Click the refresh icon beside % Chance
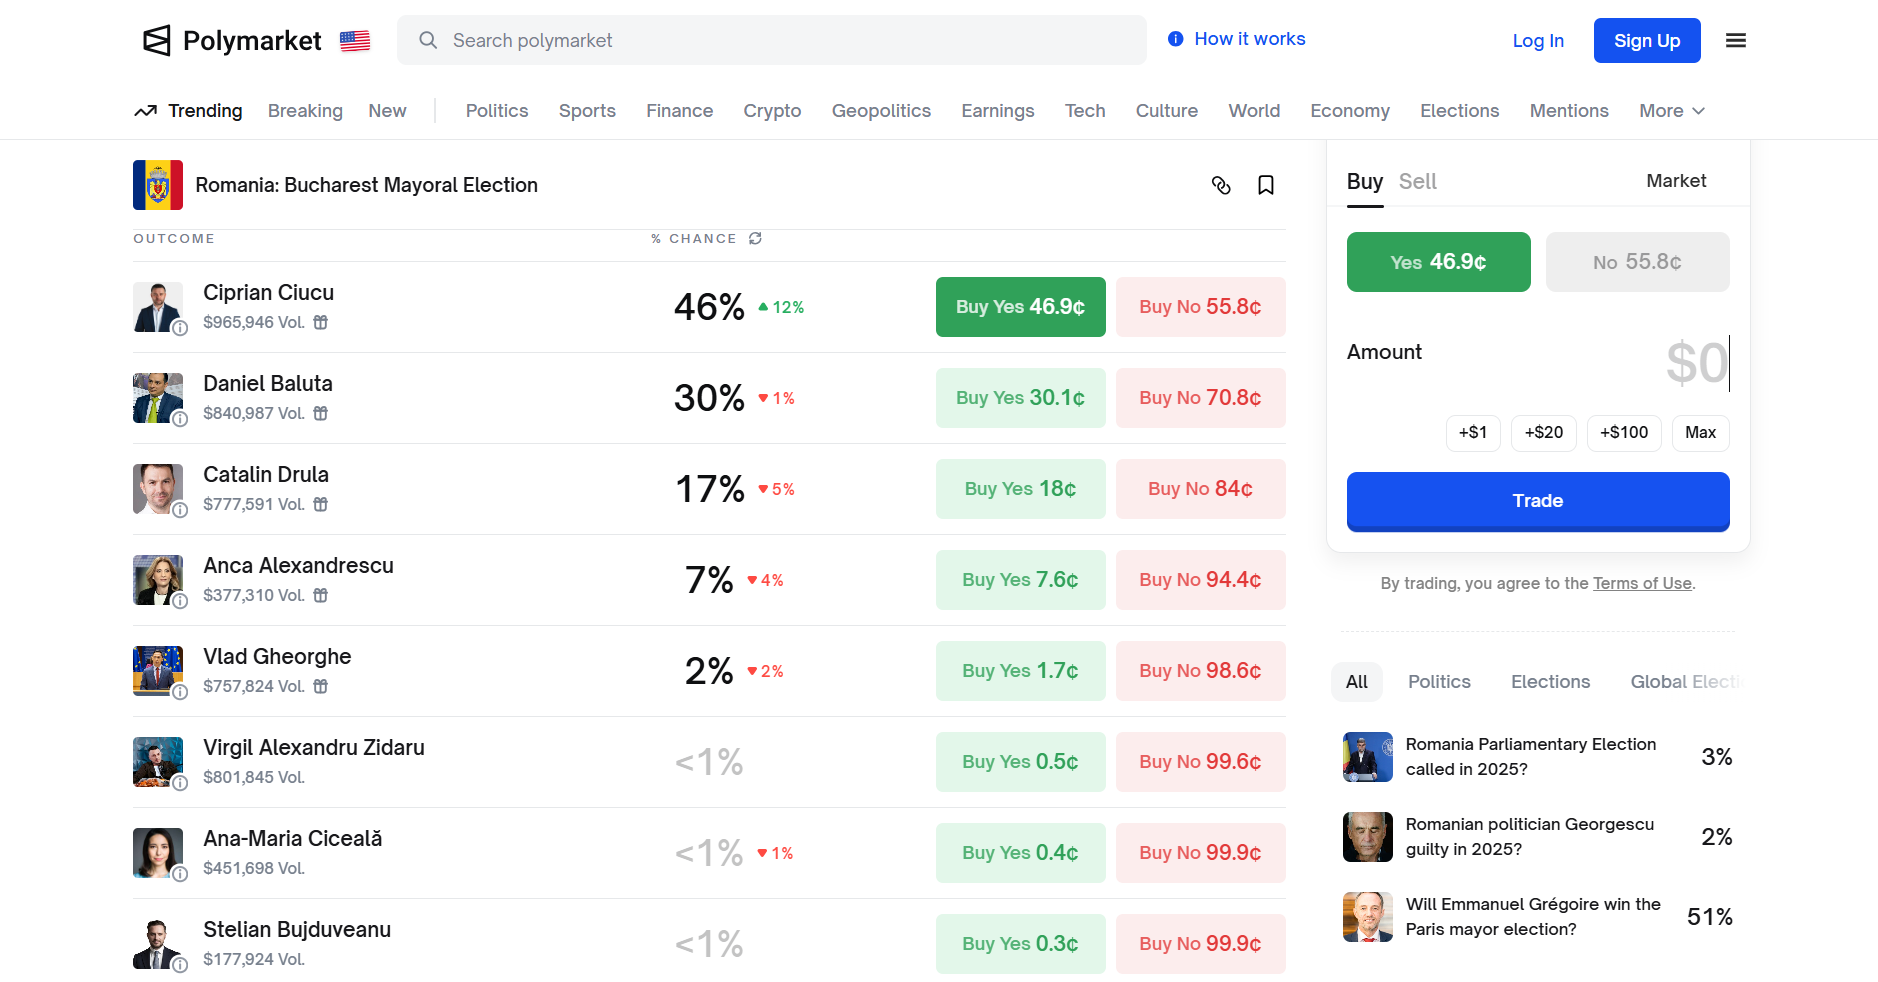The image size is (1878, 982). [x=755, y=238]
